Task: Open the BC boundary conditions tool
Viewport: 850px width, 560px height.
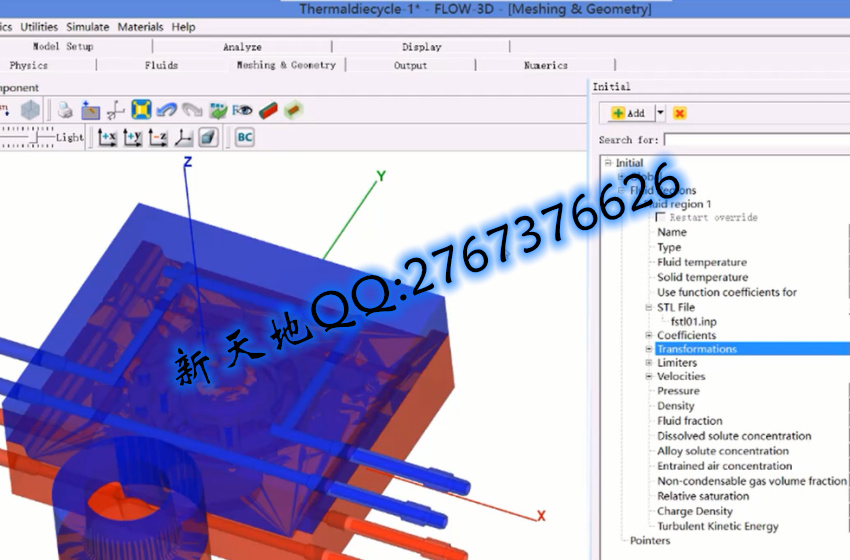Action: 244,137
